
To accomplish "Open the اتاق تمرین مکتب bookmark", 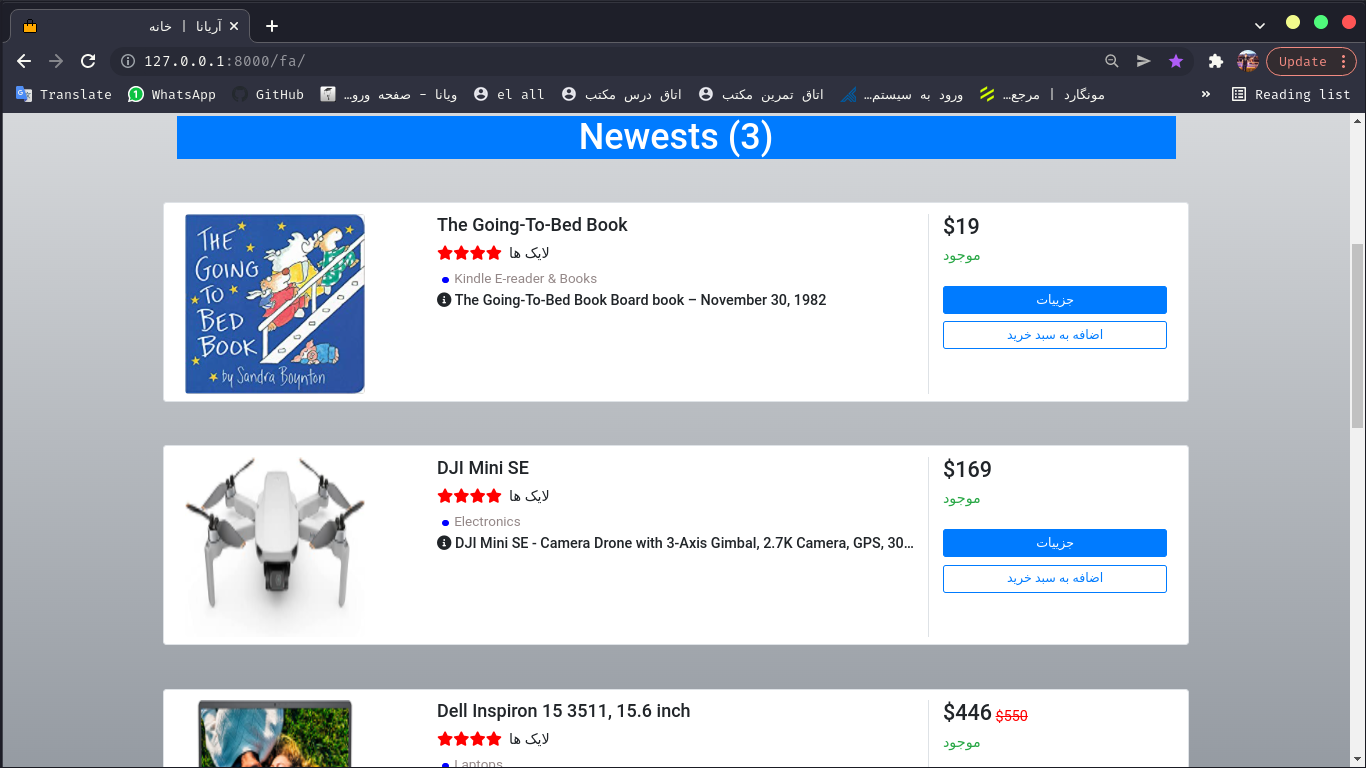I will click(x=761, y=94).
